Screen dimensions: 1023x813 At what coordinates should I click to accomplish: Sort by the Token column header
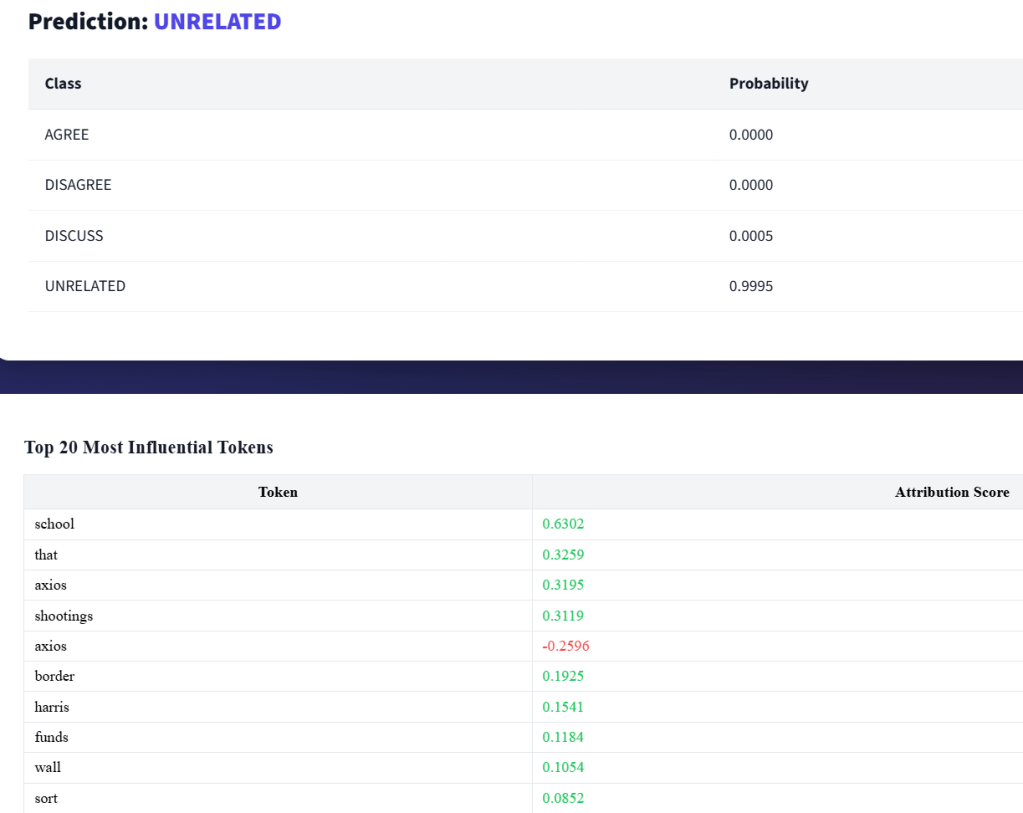[x=278, y=492]
